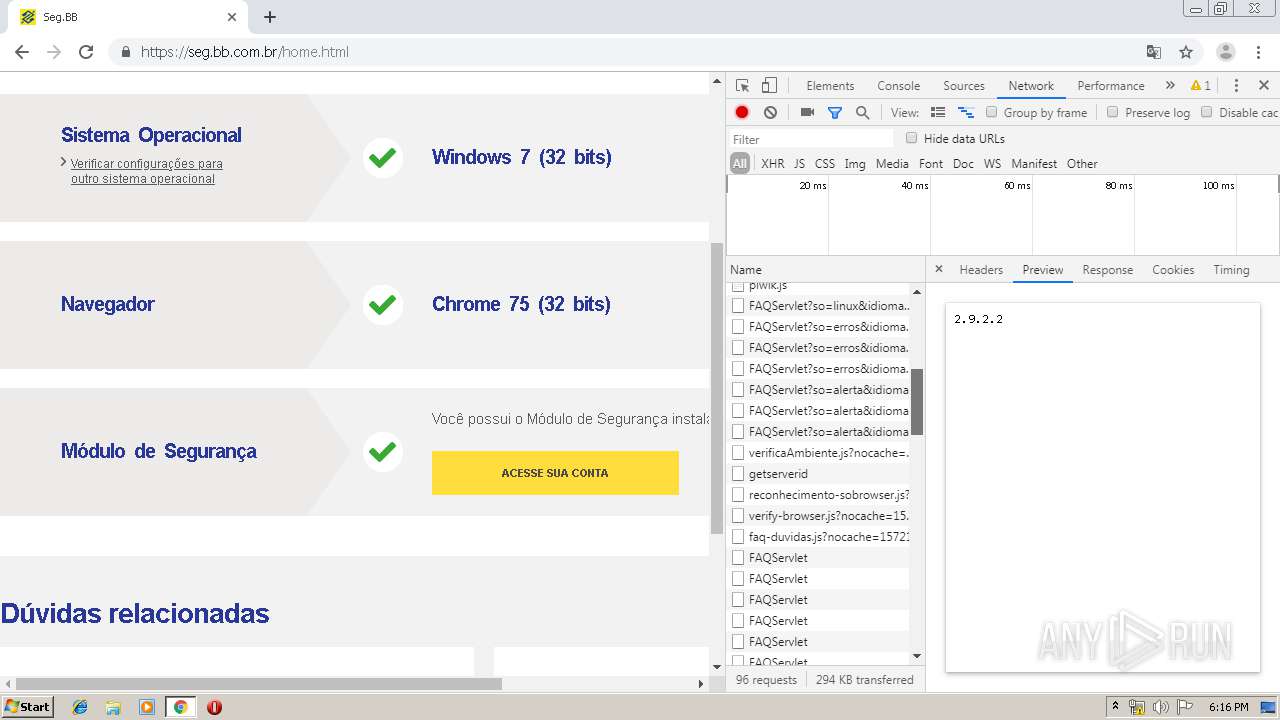Activate the inspect element picker icon

click(742, 86)
